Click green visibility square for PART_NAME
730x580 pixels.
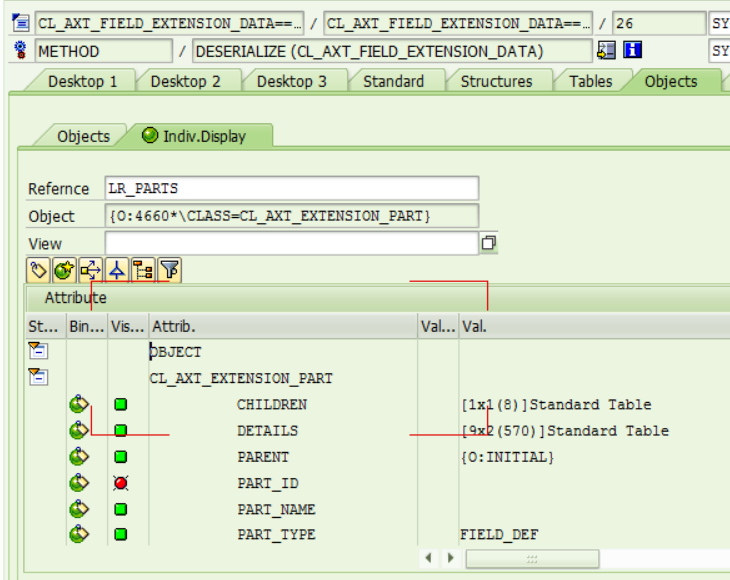[x=121, y=509]
